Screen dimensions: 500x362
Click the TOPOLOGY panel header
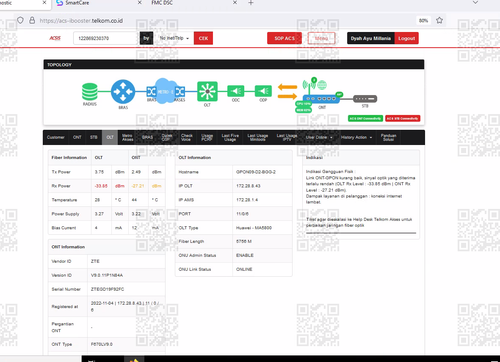click(x=234, y=64)
